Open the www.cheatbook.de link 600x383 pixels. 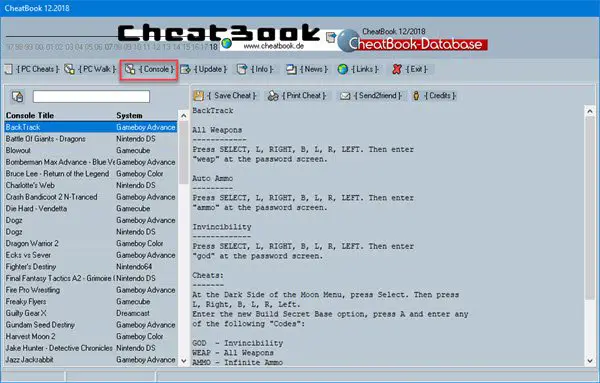tap(273, 46)
